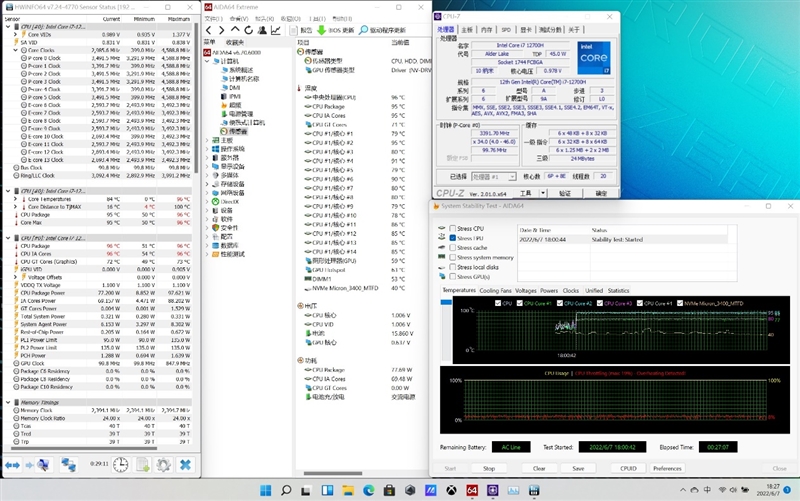
Task: Click HWiNFO network computers icon
Action: click(68, 465)
